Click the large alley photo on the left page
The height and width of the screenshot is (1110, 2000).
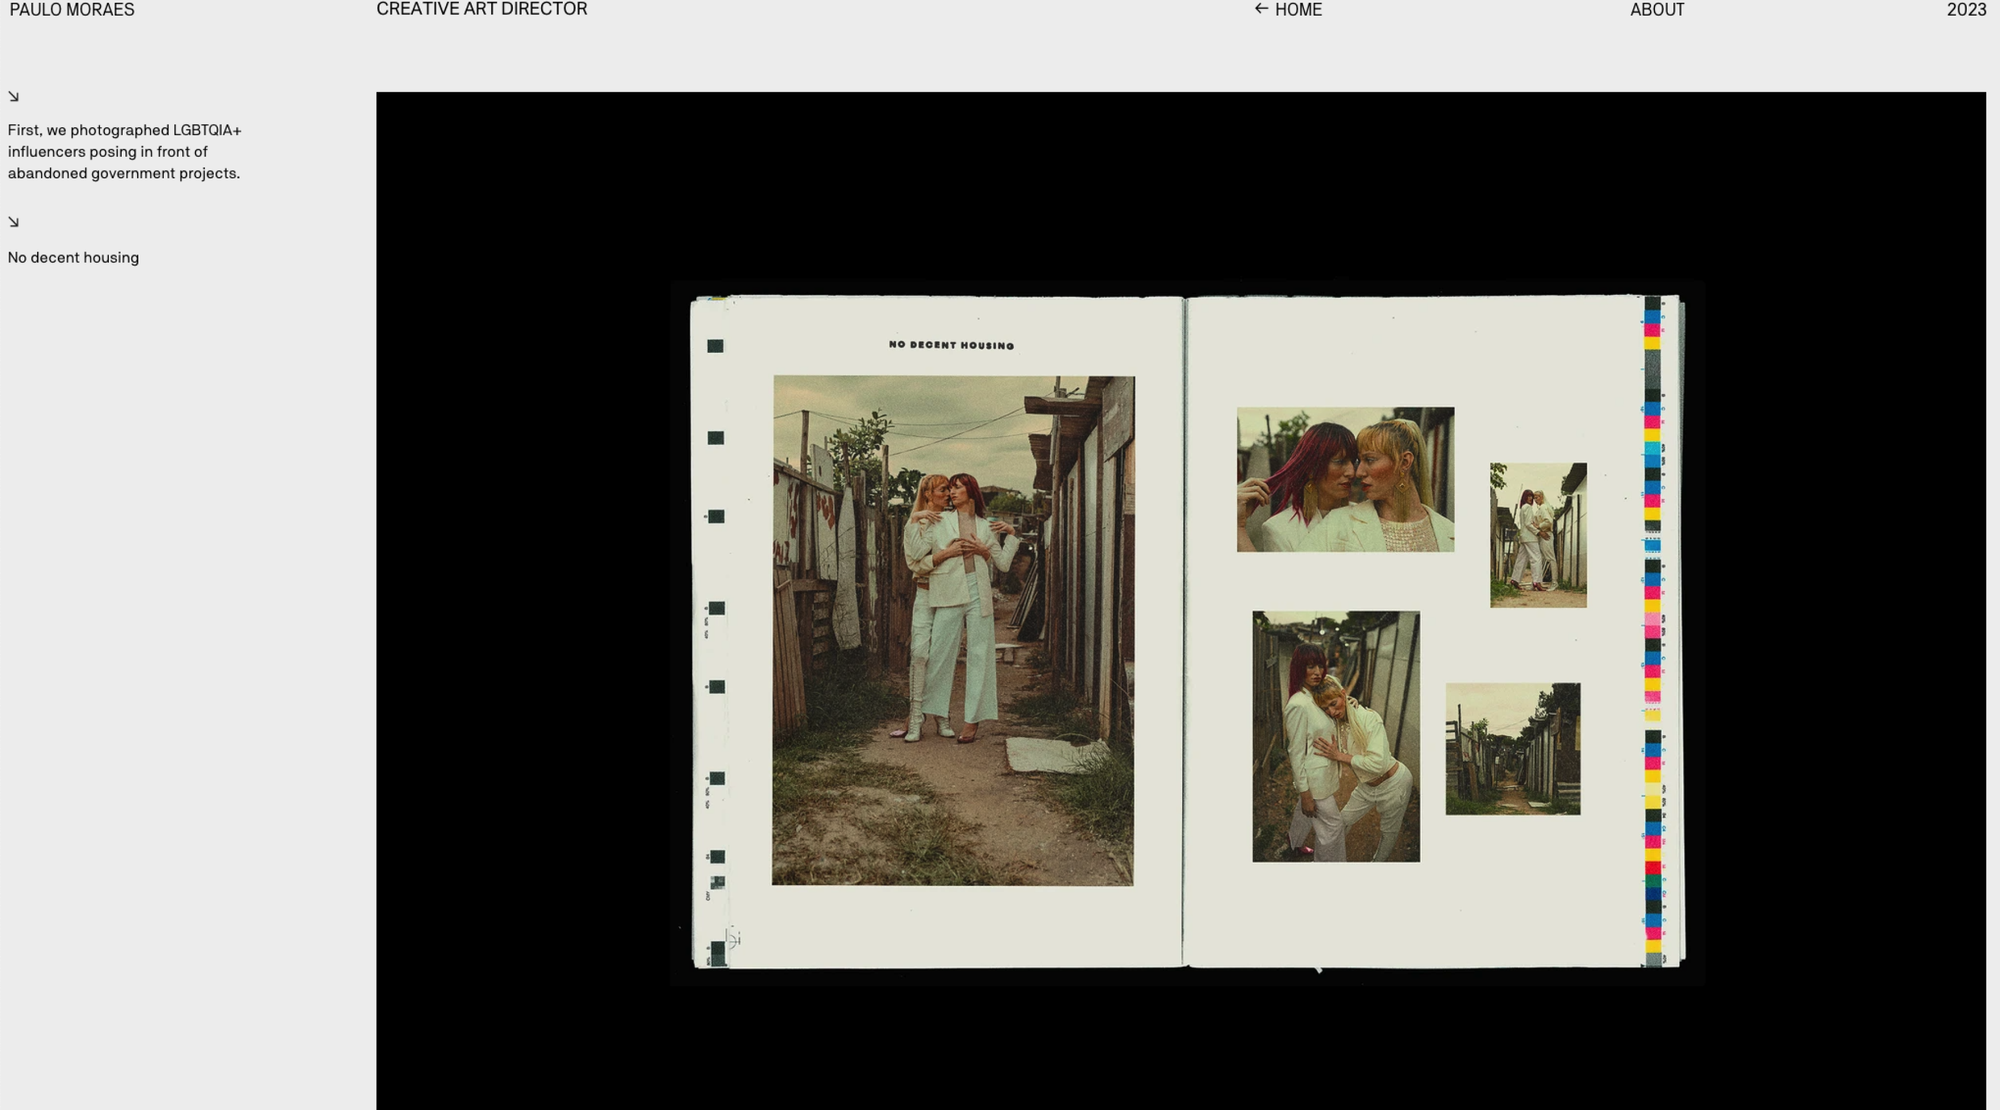952,630
